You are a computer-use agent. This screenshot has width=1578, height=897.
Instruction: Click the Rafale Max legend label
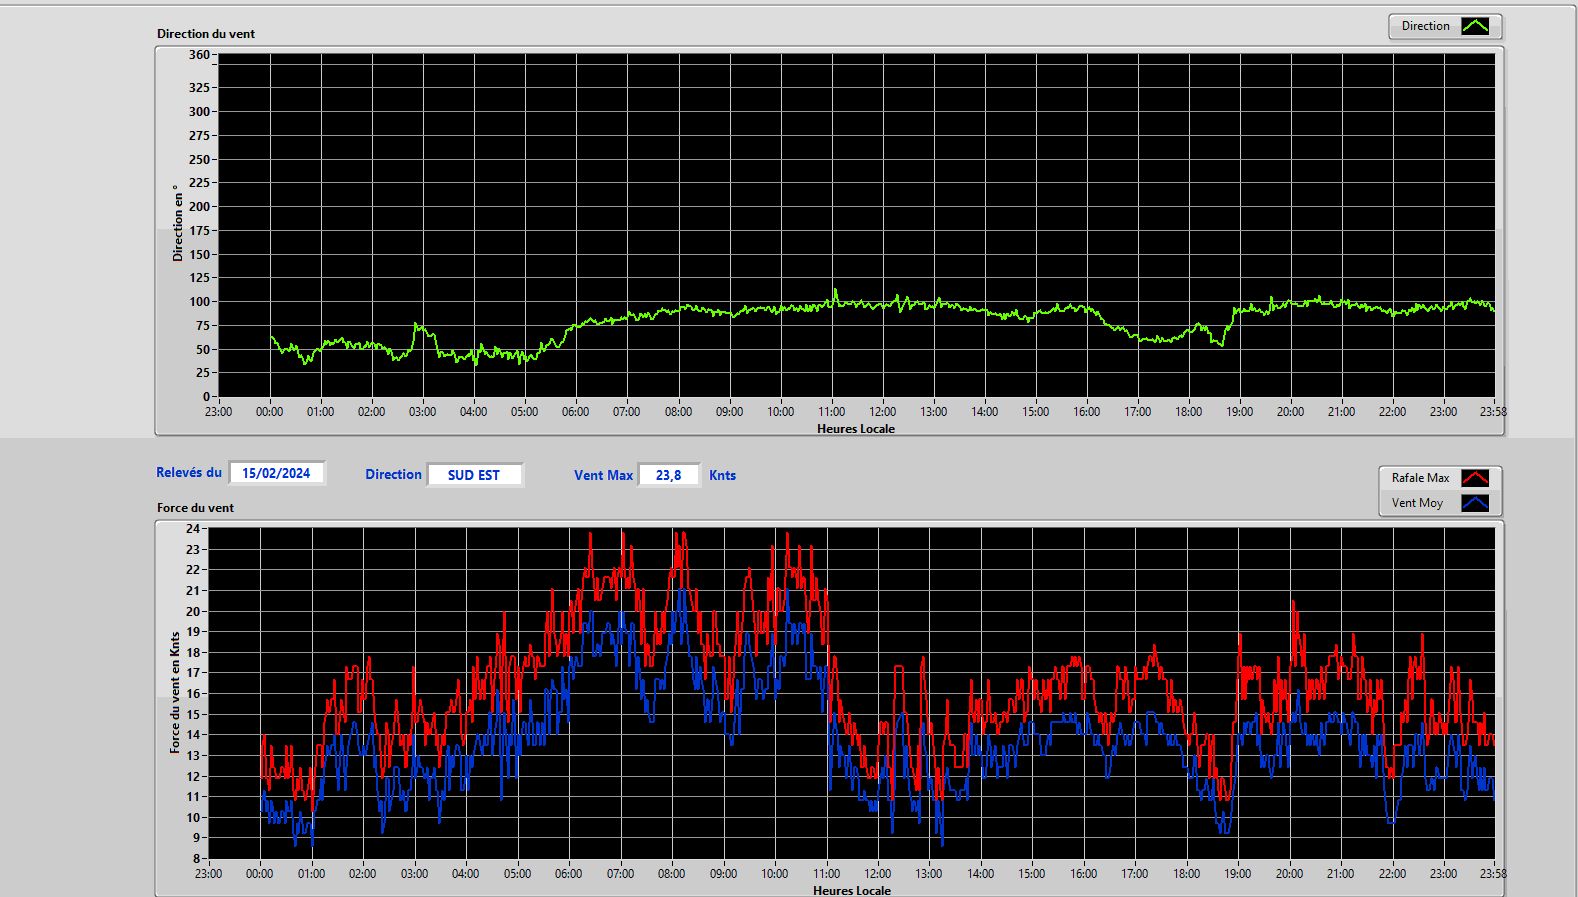1420,478
